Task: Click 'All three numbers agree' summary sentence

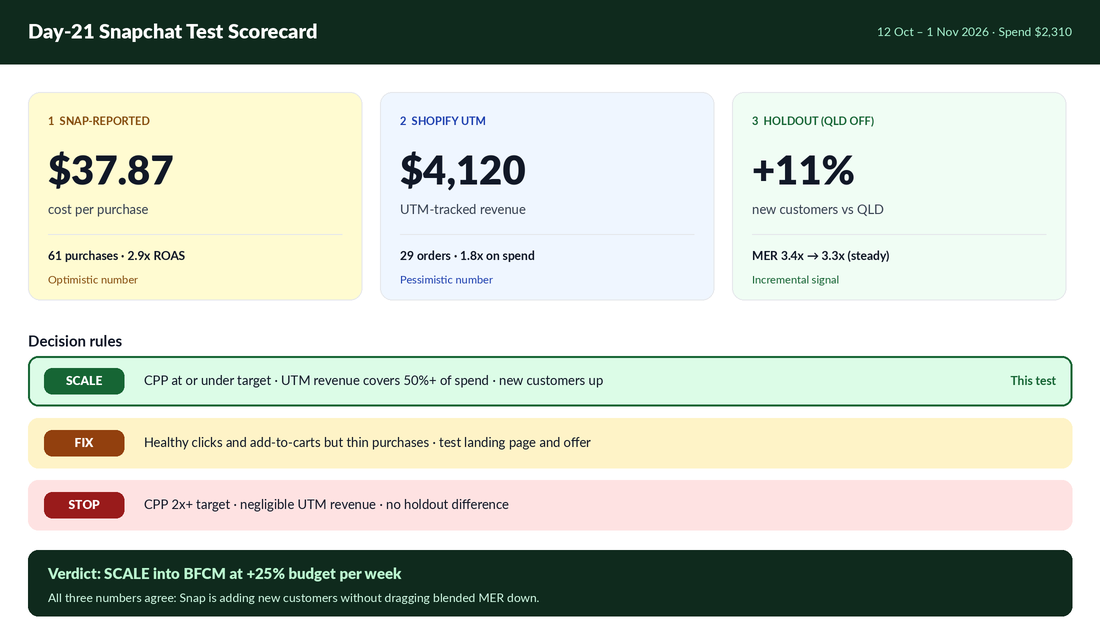Action: [293, 598]
